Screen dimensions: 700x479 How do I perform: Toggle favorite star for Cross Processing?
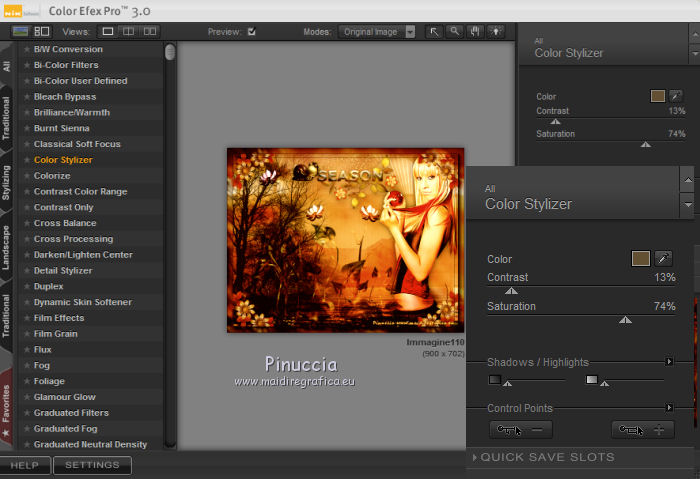click(27, 239)
